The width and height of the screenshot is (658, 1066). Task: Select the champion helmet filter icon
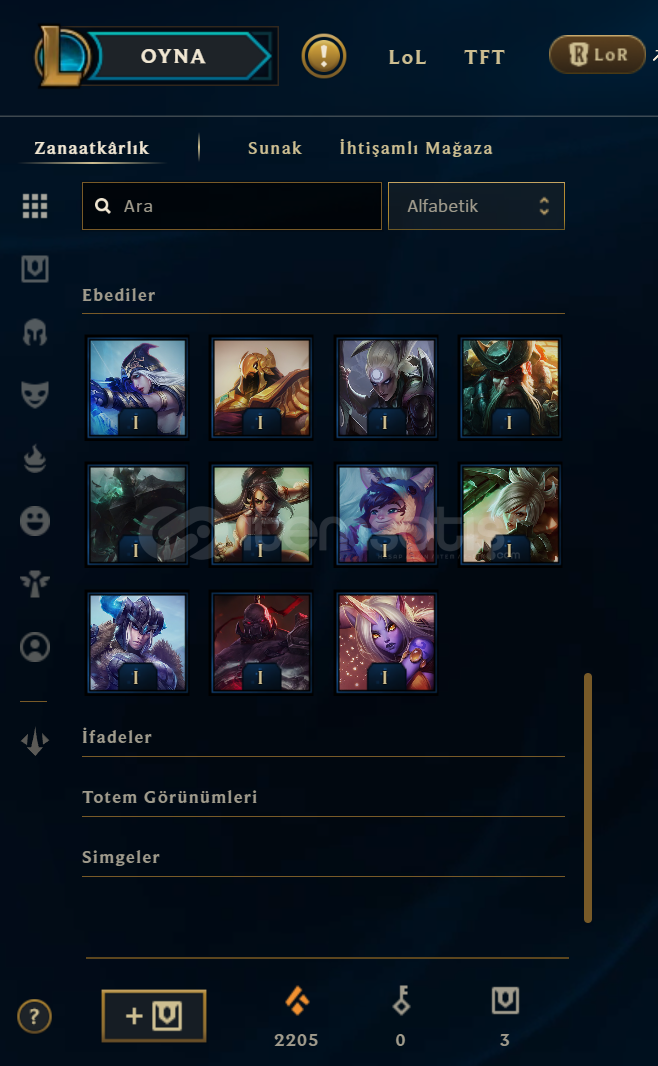(35, 332)
